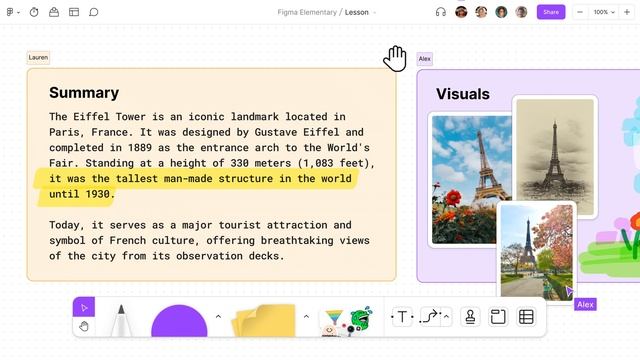Click the highlighted sentence about tallest structure
The width and height of the screenshot is (640, 360).
click(x=200, y=186)
